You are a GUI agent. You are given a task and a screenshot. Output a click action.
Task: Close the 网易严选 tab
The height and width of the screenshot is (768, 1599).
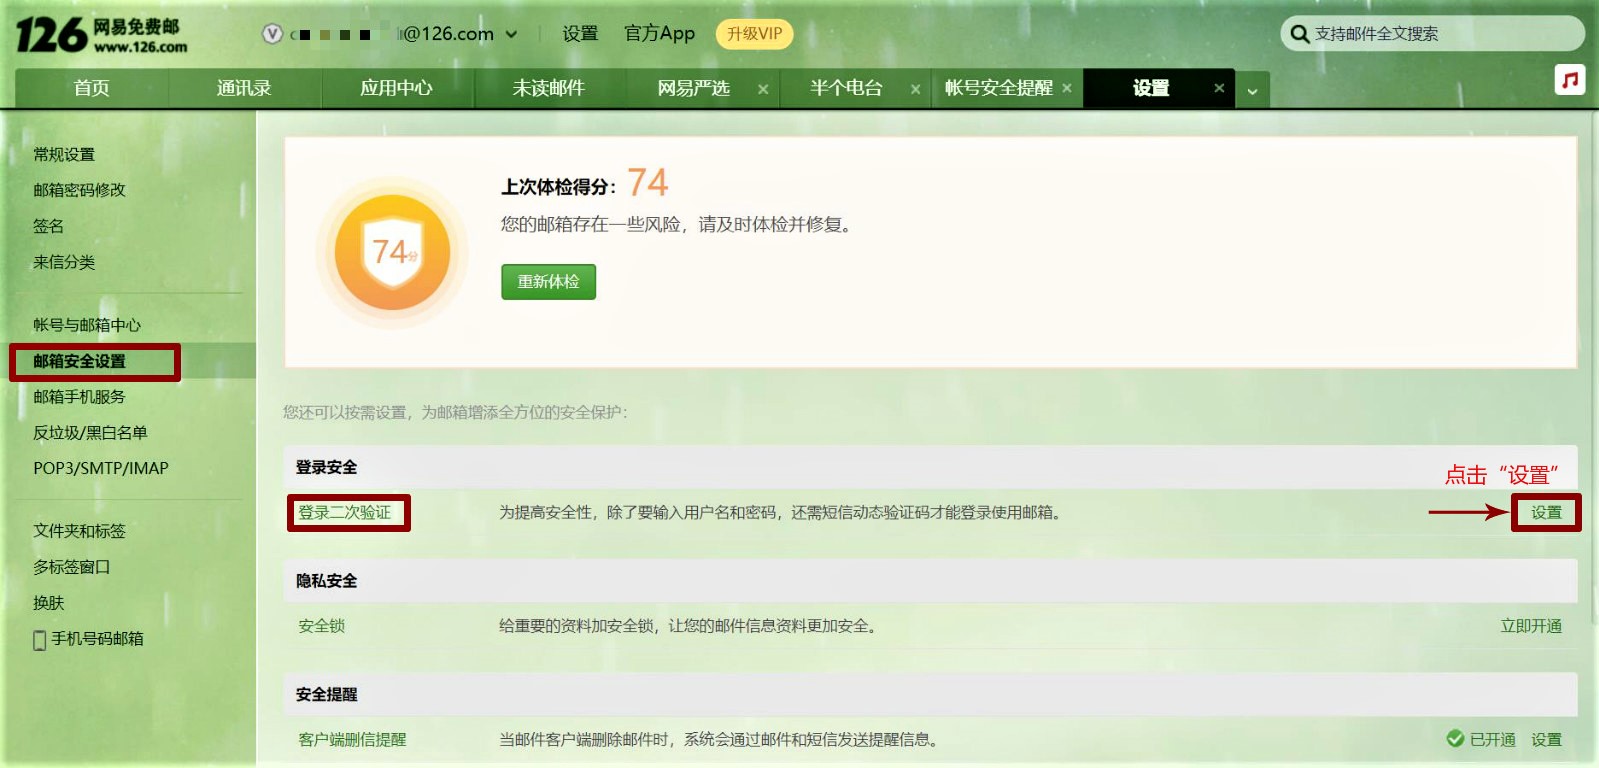763,89
